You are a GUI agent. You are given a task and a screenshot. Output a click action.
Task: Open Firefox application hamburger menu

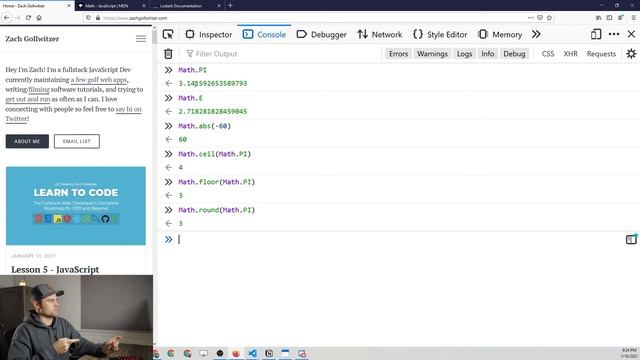(633, 18)
